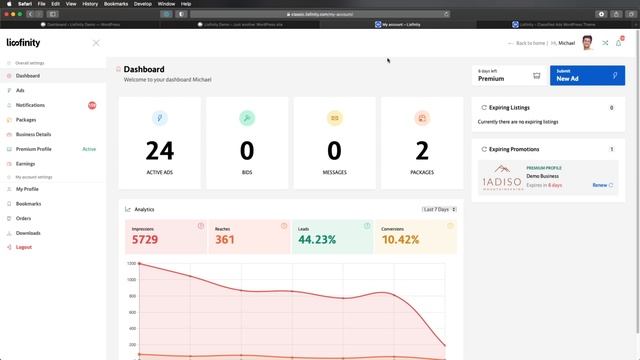640x360 pixels.
Task: Click the red Notifications count badge
Action: pos(92,105)
